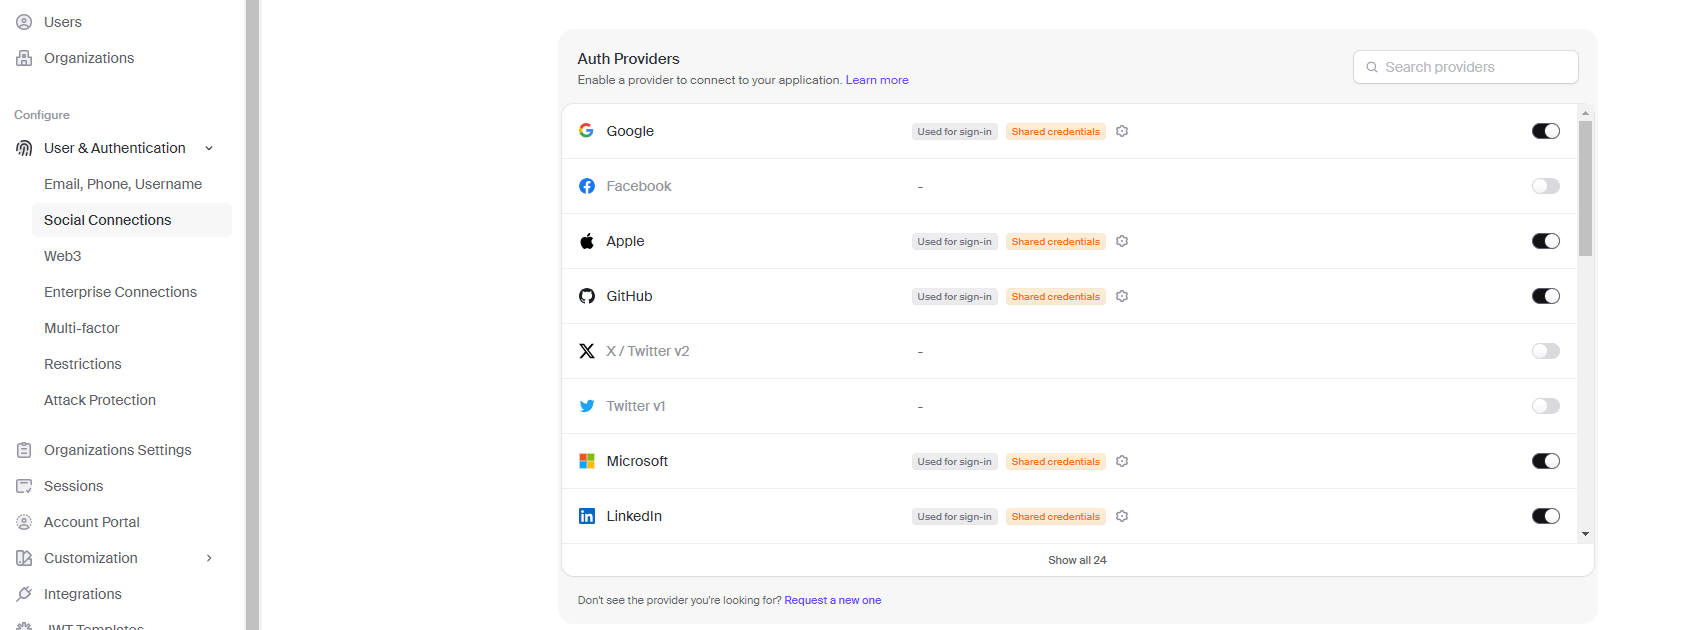This screenshot has height=630, width=1693.
Task: Click the Organizations building icon
Action: (24, 58)
